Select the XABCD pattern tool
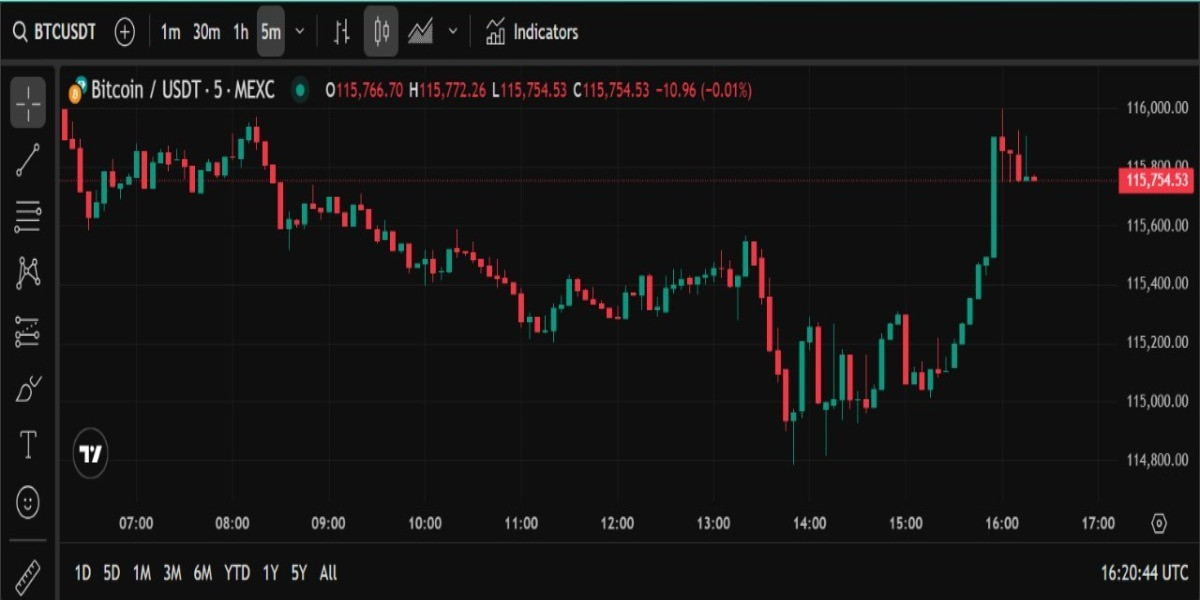This screenshot has height=600, width=1200. tap(28, 272)
